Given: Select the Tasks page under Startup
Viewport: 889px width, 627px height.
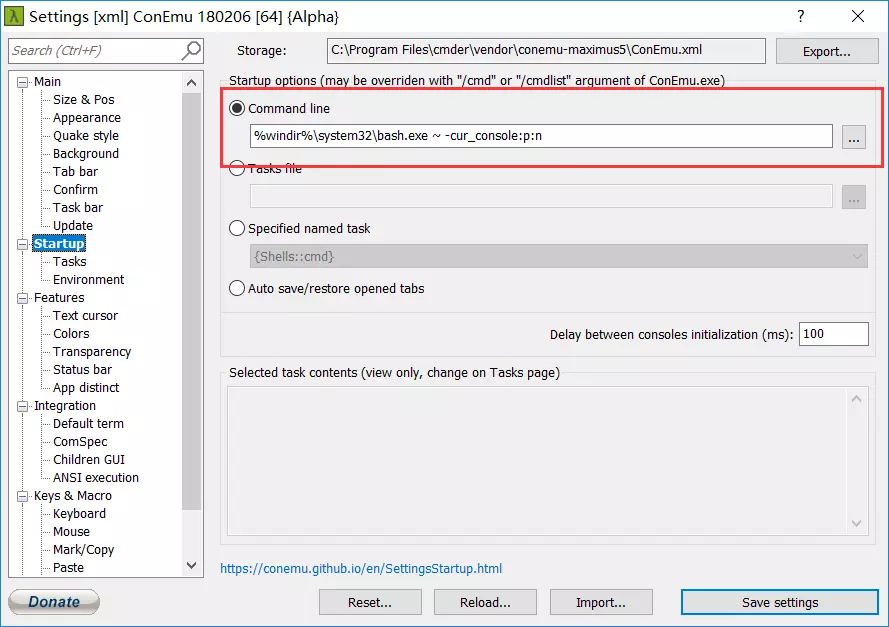Looking at the screenshot, I should [70, 262].
